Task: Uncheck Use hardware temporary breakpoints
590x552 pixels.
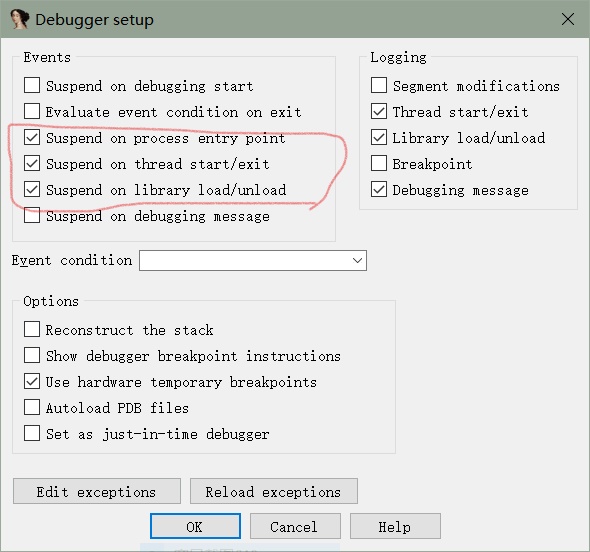Action: (32, 381)
